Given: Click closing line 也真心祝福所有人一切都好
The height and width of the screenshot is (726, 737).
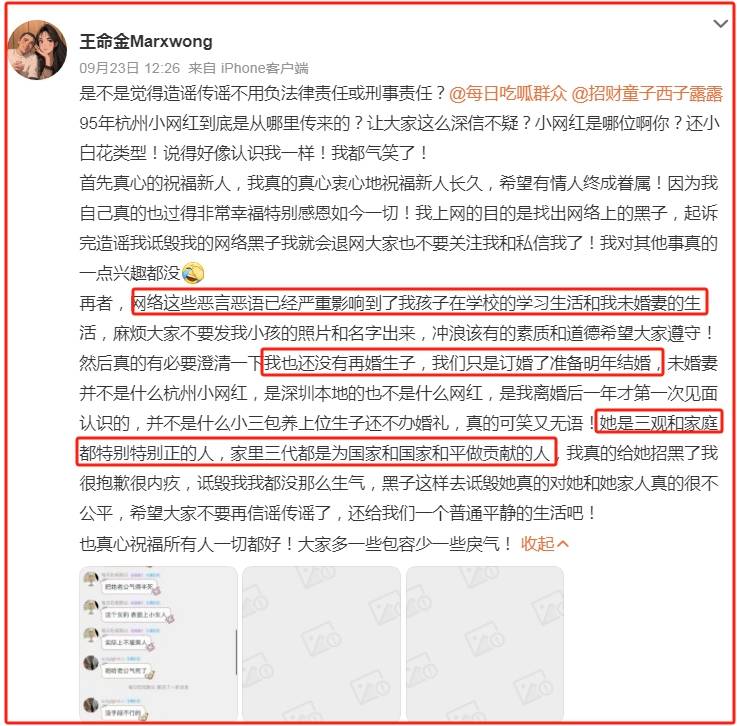Looking at the screenshot, I should 296,544.
